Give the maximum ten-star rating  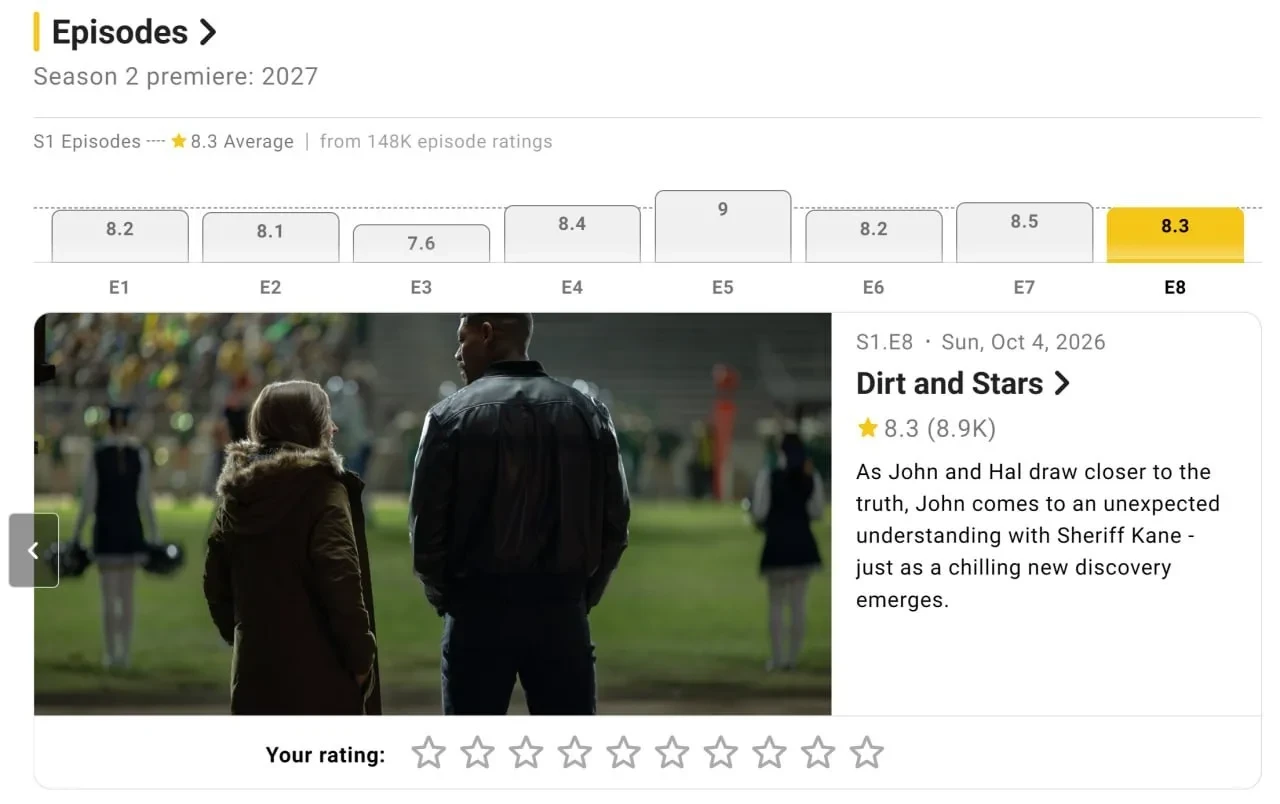tap(867, 753)
